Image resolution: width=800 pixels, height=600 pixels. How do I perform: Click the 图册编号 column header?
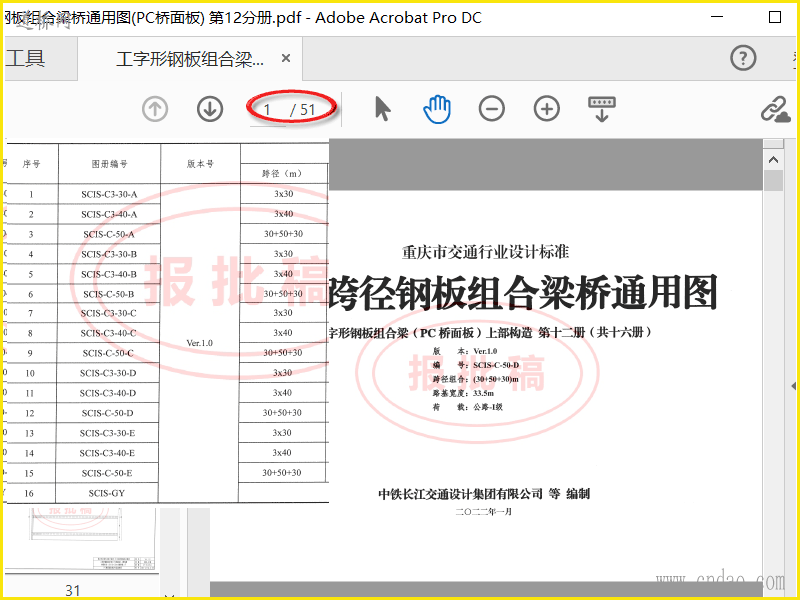(109, 164)
